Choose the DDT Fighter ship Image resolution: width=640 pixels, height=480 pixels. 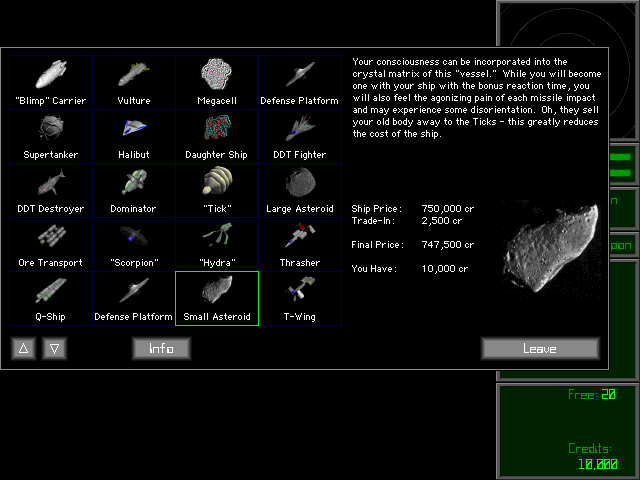pyautogui.click(x=299, y=136)
